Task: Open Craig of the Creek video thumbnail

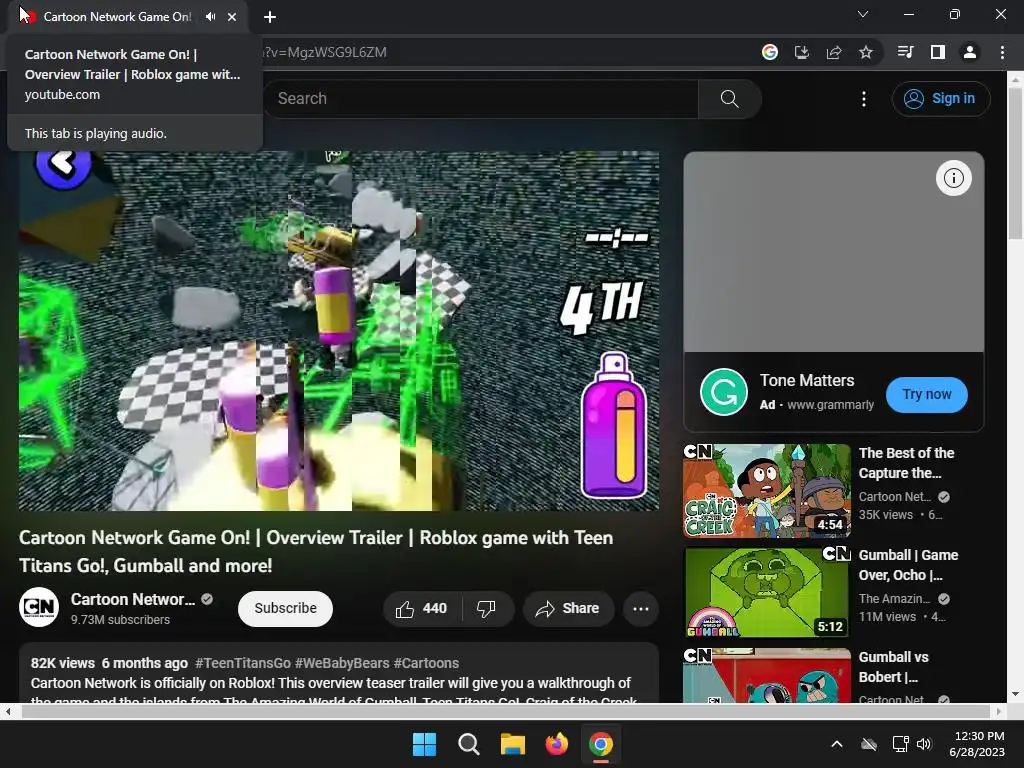Action: coord(767,490)
